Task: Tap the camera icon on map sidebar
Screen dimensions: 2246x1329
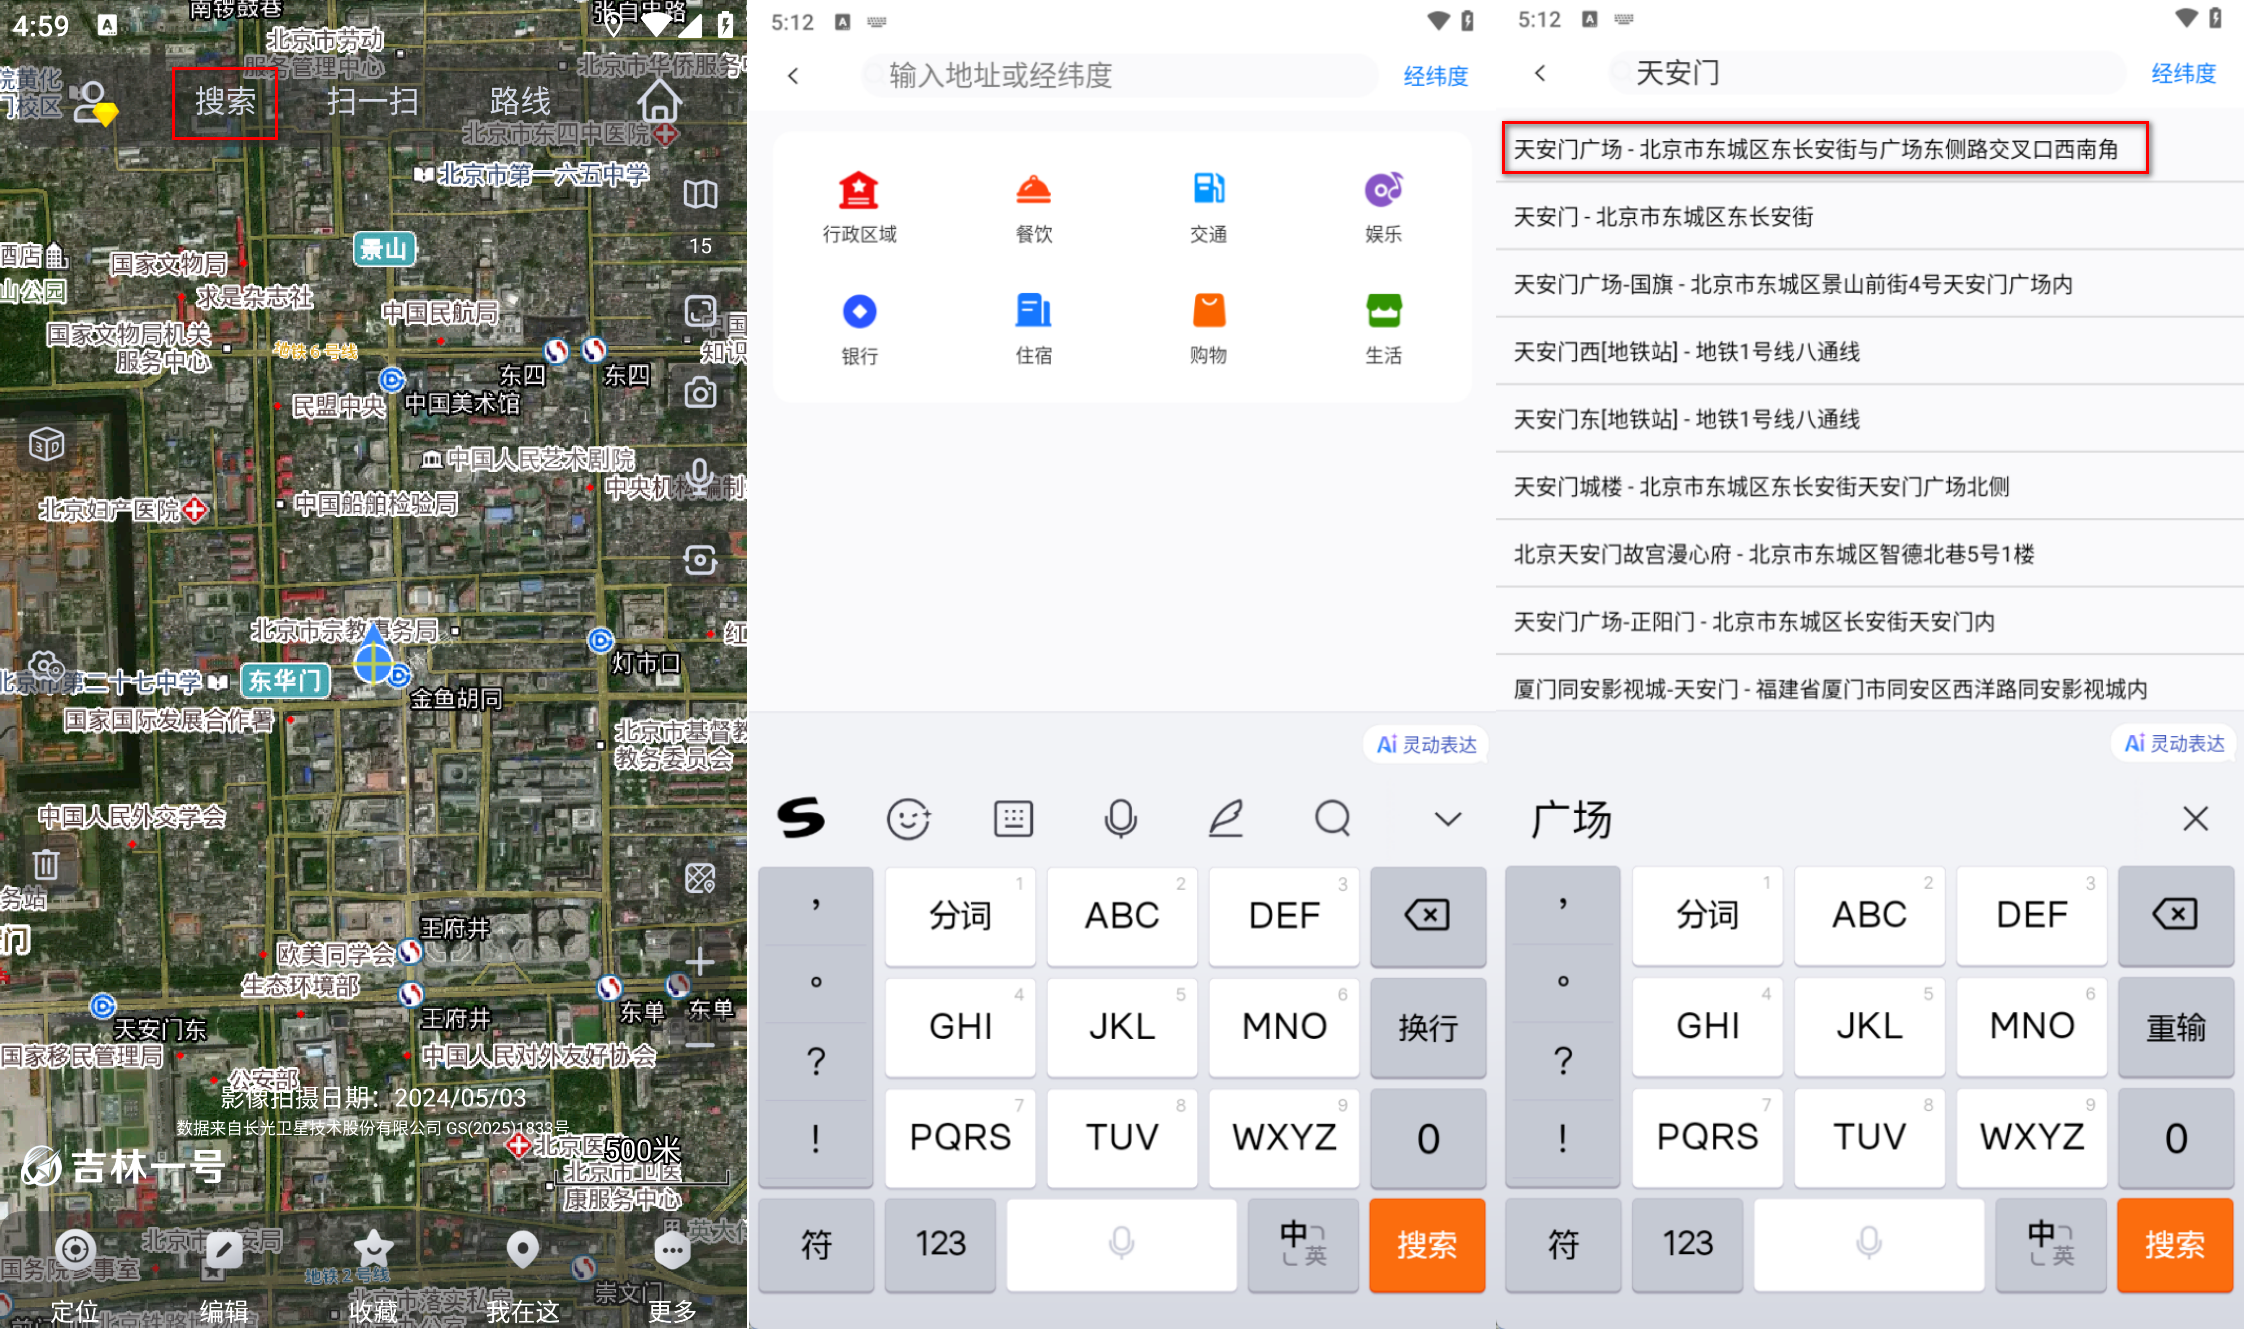Action: tap(700, 392)
